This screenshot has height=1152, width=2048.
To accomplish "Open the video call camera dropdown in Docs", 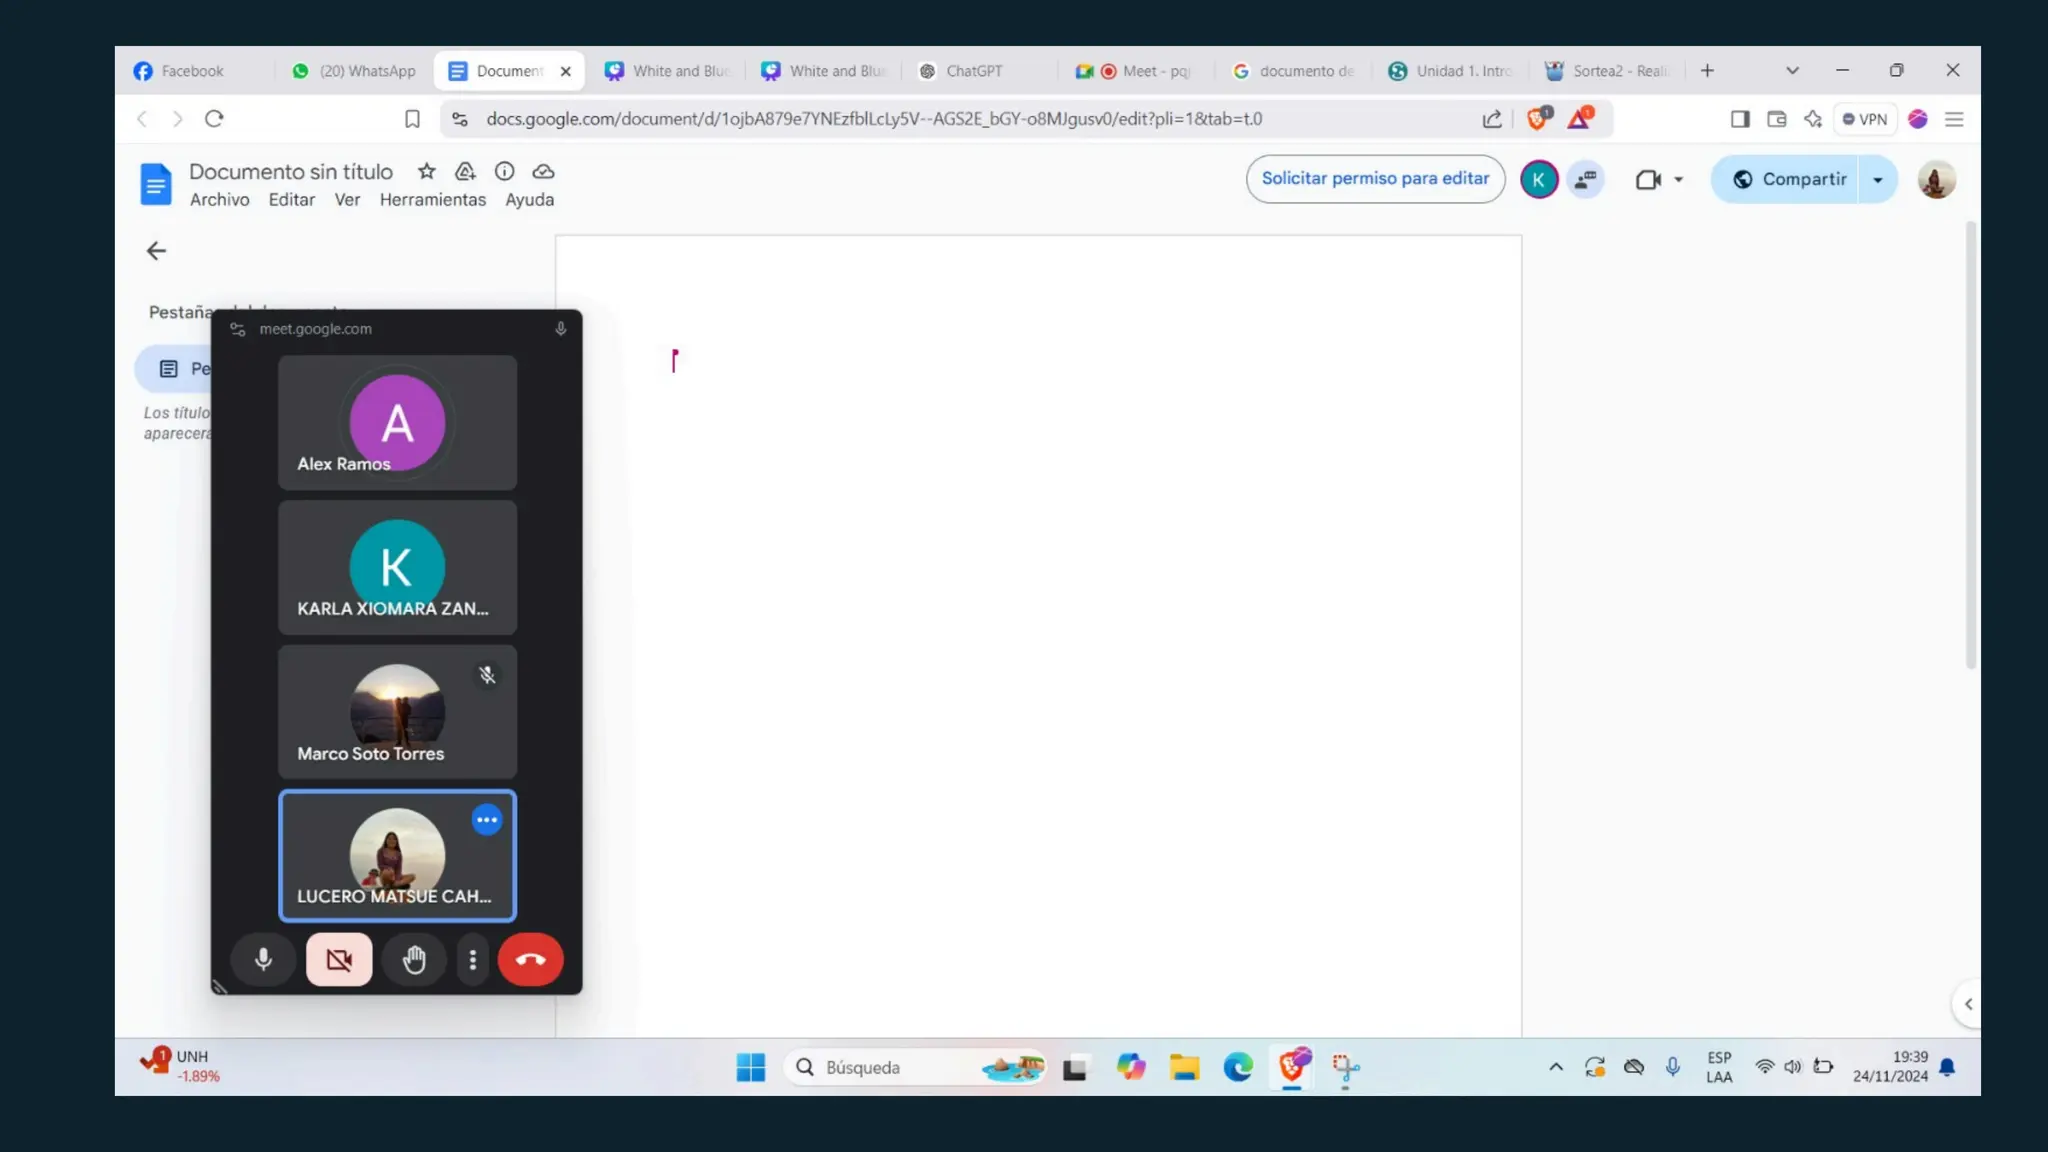I will 1678,180.
